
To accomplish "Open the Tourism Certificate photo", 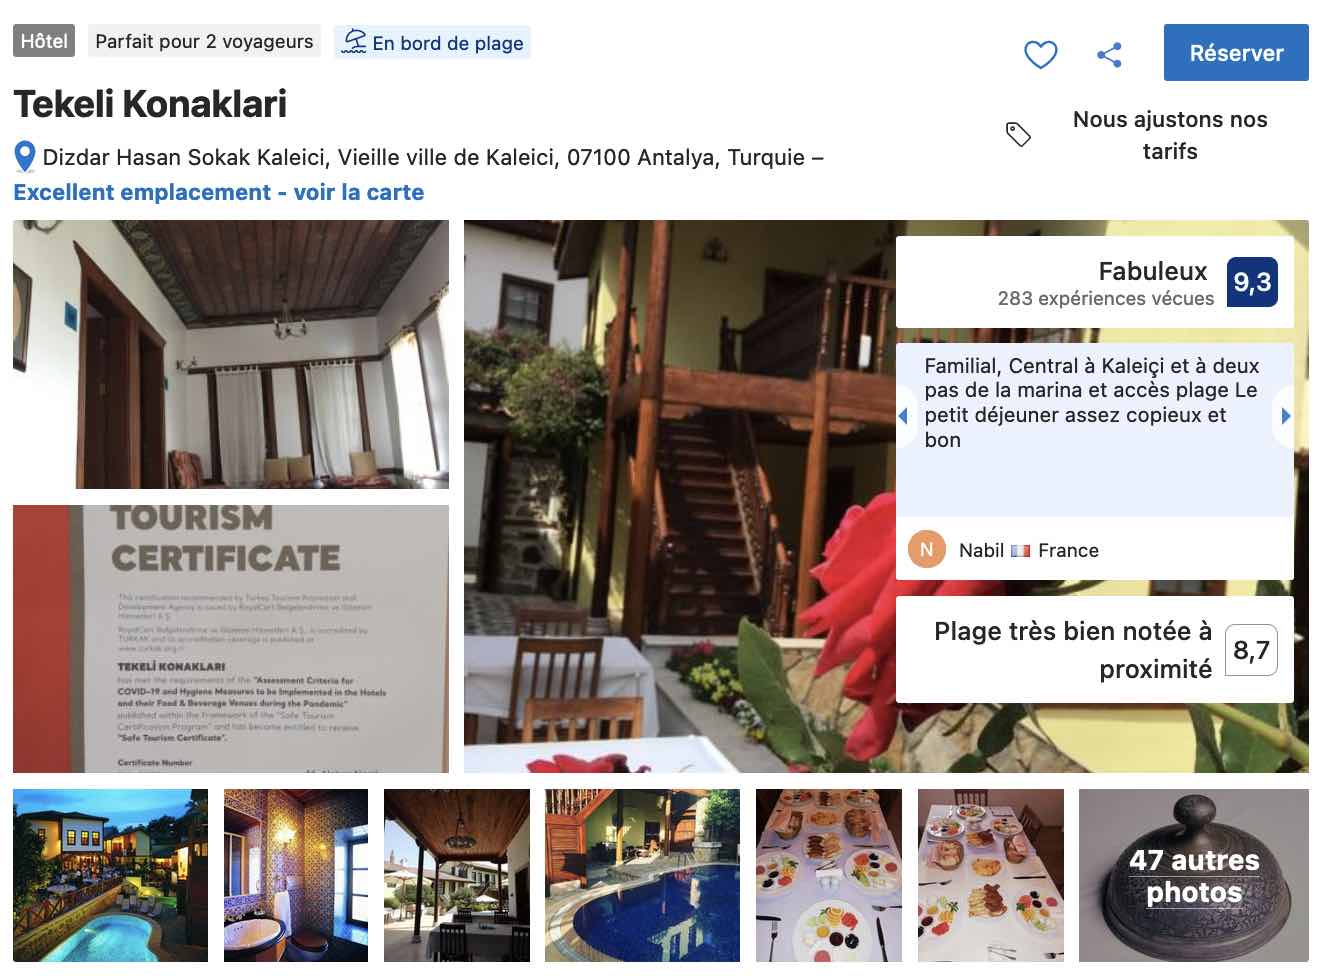I will click(x=231, y=639).
